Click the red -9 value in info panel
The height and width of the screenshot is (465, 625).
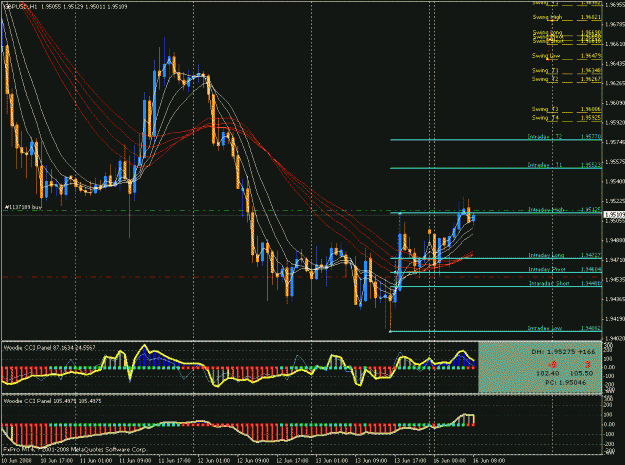pos(552,364)
